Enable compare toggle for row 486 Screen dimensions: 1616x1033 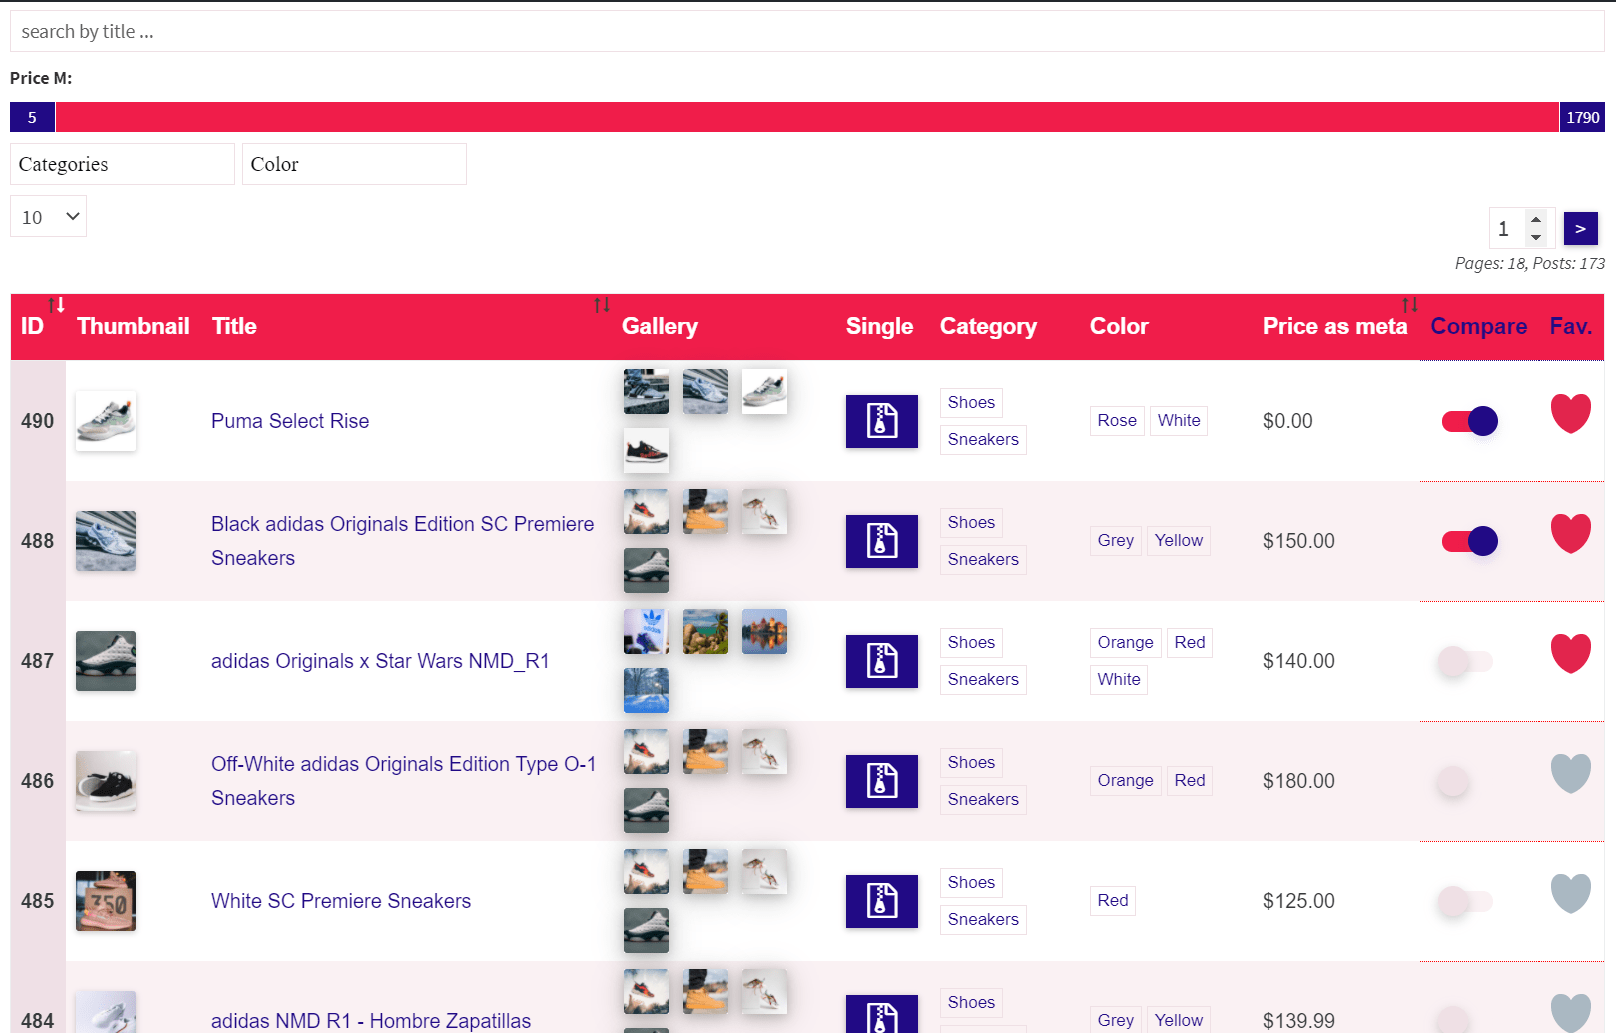(1466, 781)
